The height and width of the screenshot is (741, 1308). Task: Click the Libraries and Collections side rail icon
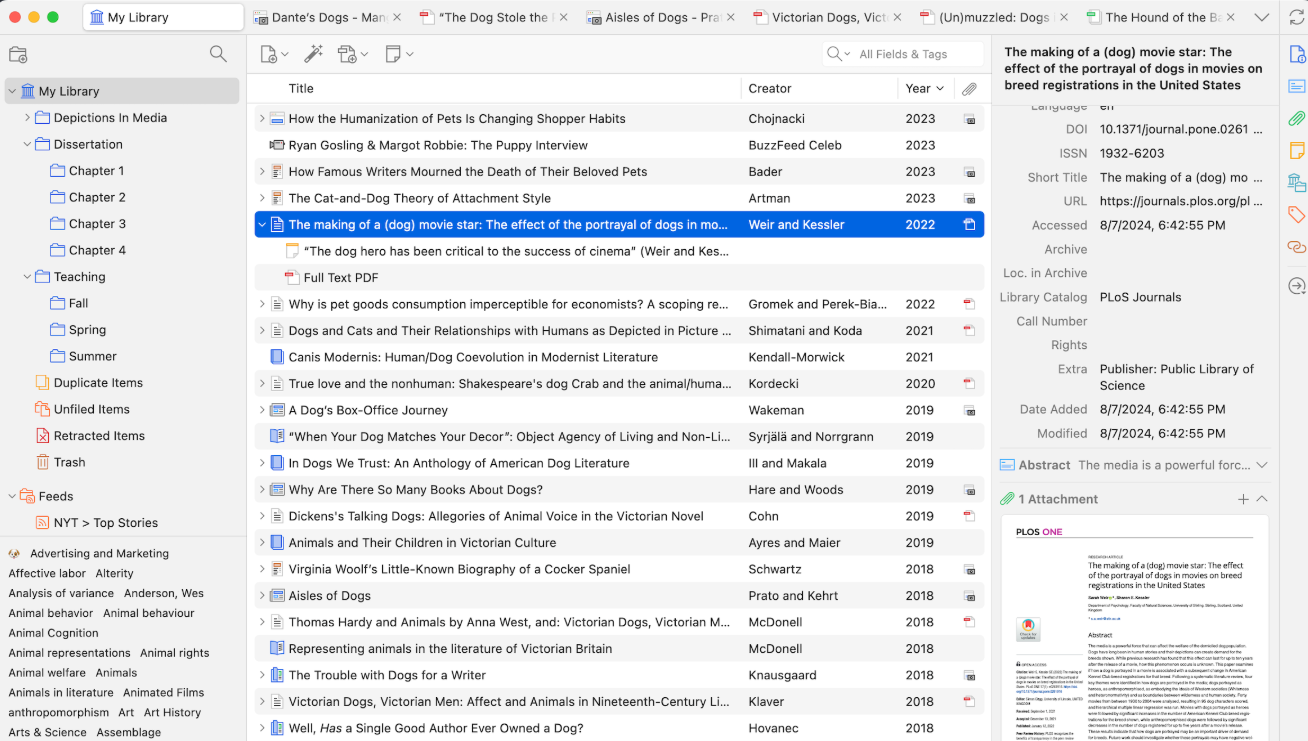click(x=1296, y=182)
